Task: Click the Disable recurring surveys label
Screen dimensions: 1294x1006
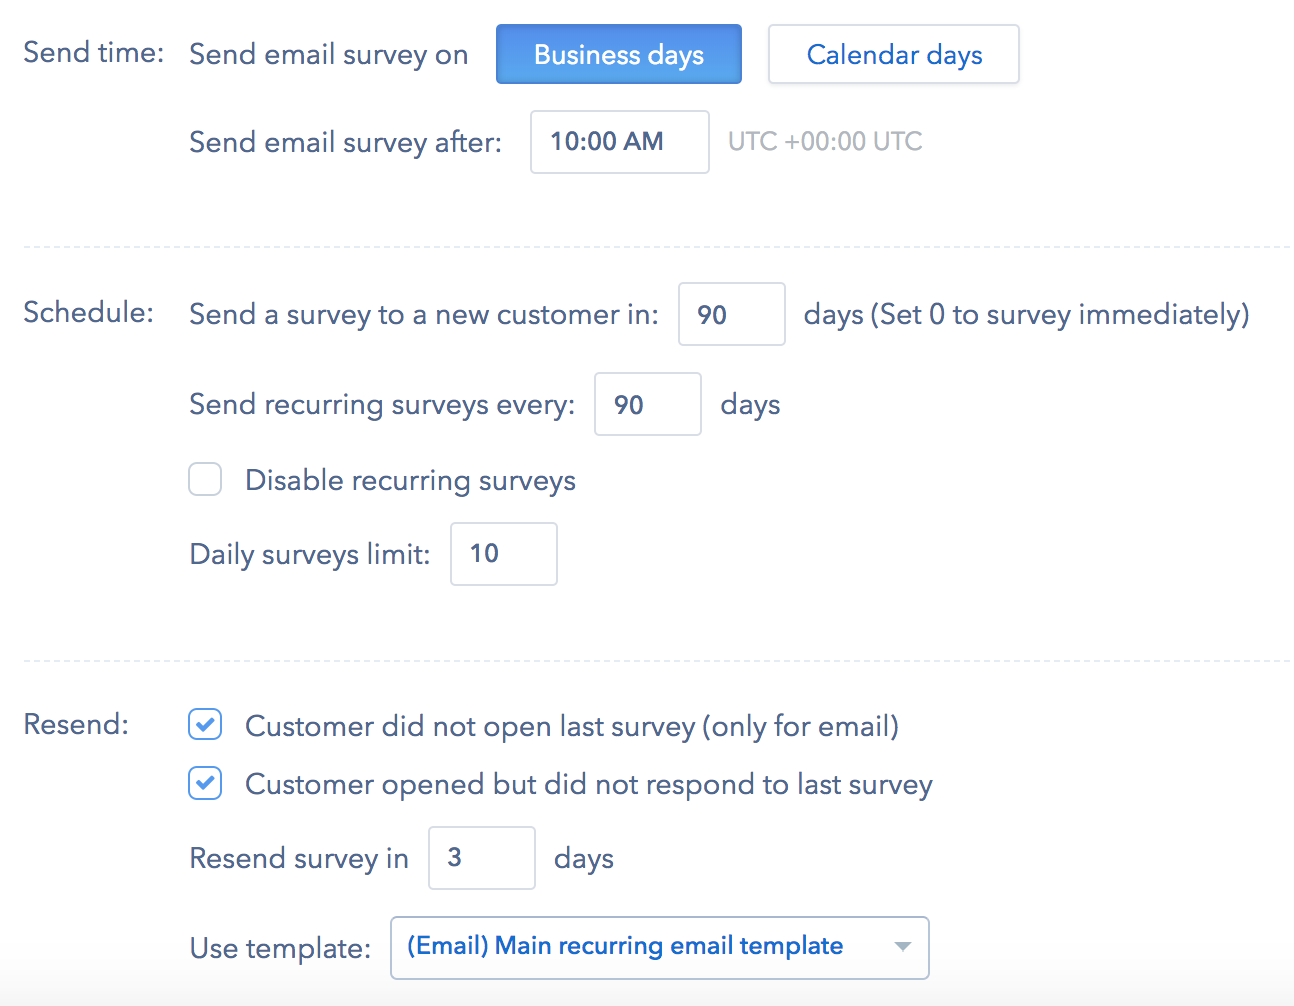Action: point(411,480)
